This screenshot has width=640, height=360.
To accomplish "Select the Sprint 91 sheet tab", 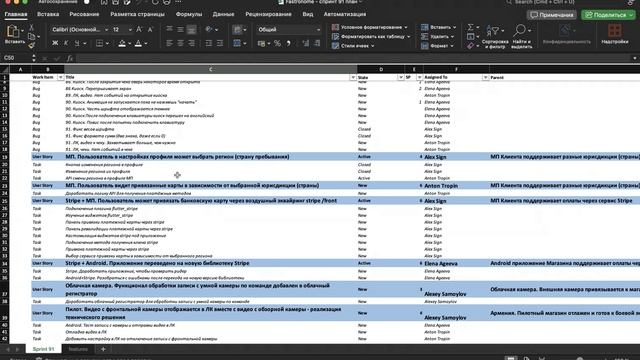I will 43,349.
